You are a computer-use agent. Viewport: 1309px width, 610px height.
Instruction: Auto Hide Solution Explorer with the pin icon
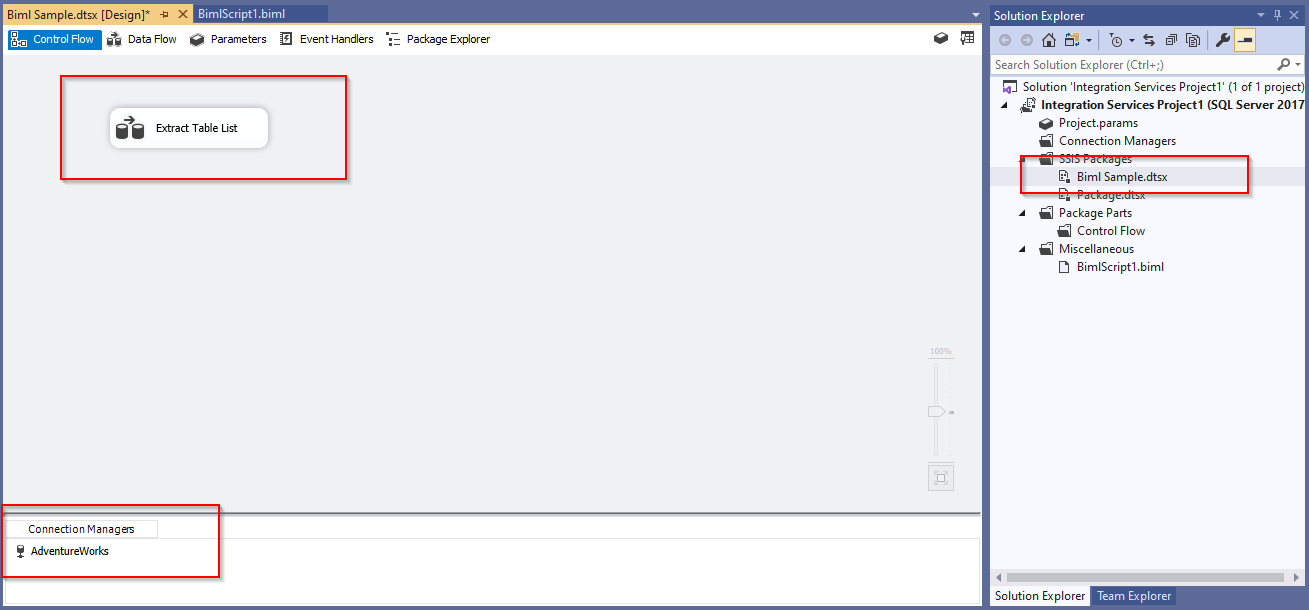click(x=1277, y=15)
